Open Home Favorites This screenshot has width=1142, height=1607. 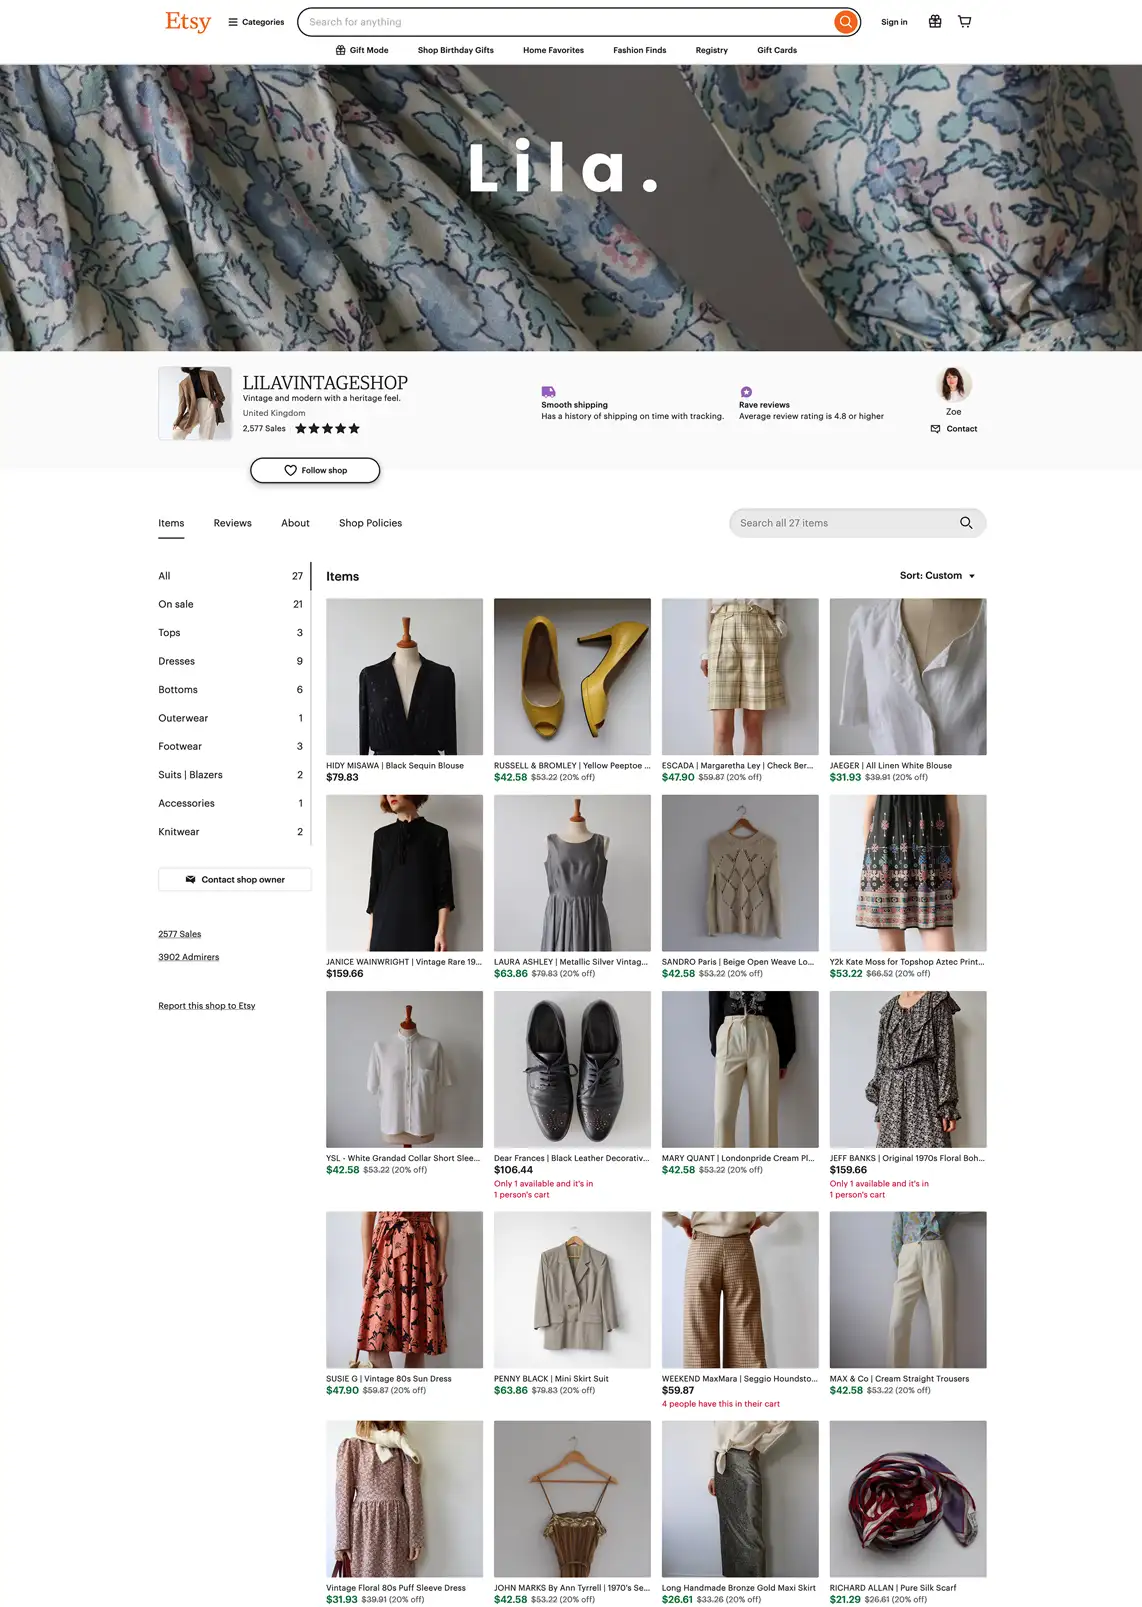(x=553, y=50)
